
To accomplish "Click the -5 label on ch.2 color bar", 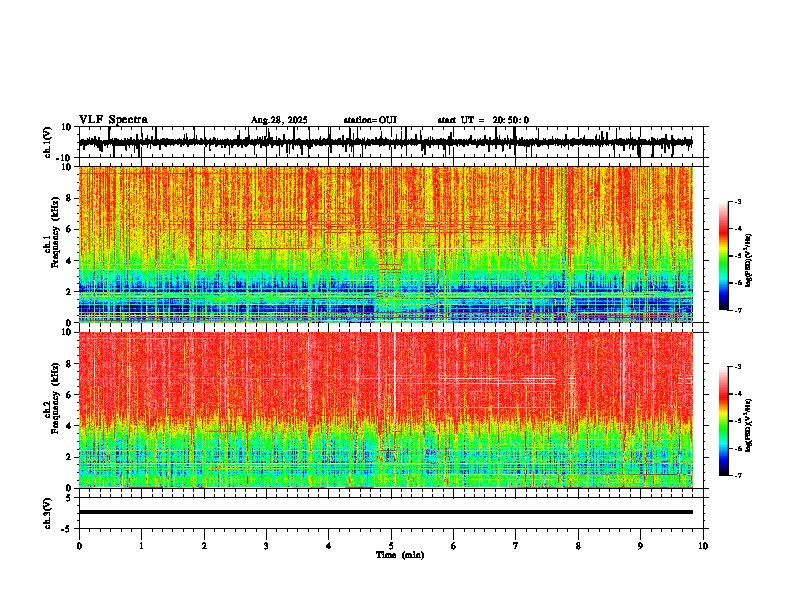I will pyautogui.click(x=737, y=421).
